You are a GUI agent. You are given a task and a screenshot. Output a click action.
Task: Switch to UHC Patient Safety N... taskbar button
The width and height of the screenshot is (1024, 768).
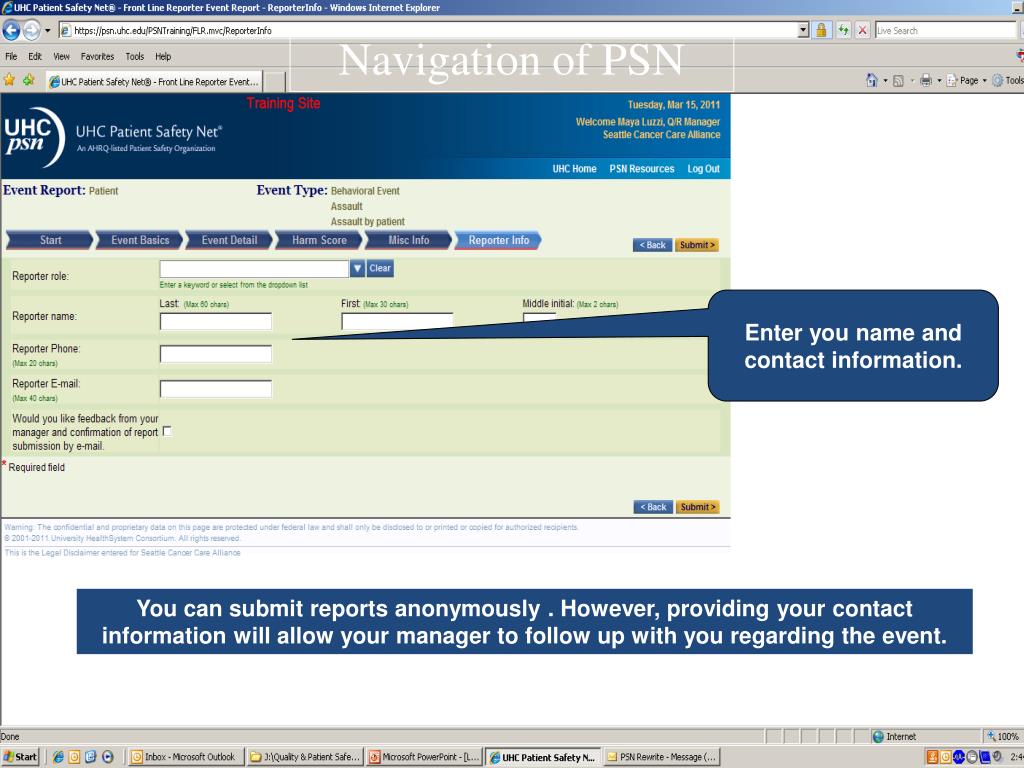543,757
